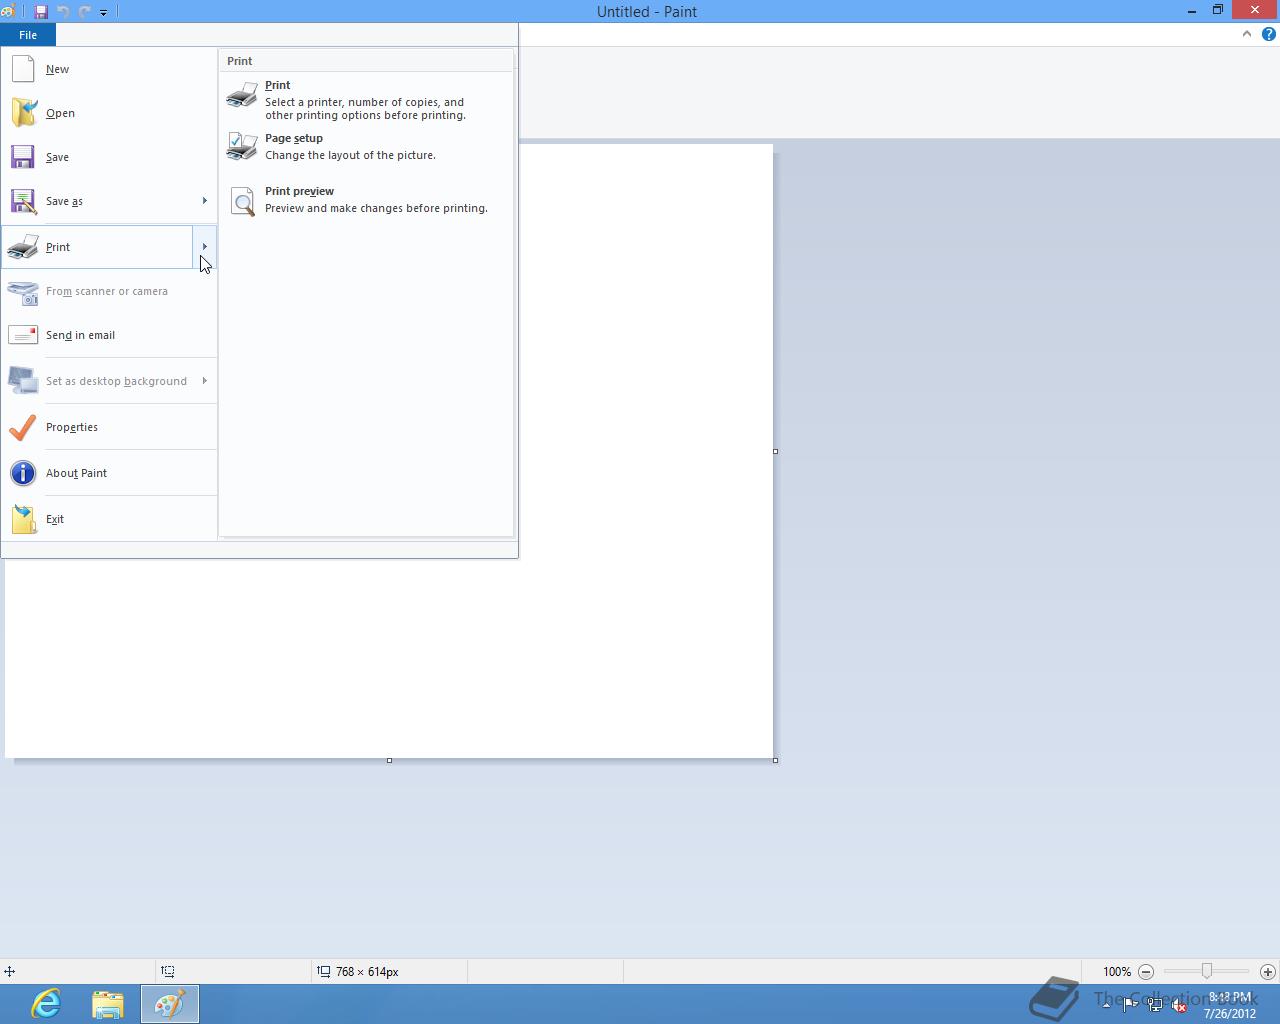This screenshot has width=1280, height=1024.
Task: Click the Open folder icon
Action: click(23, 113)
